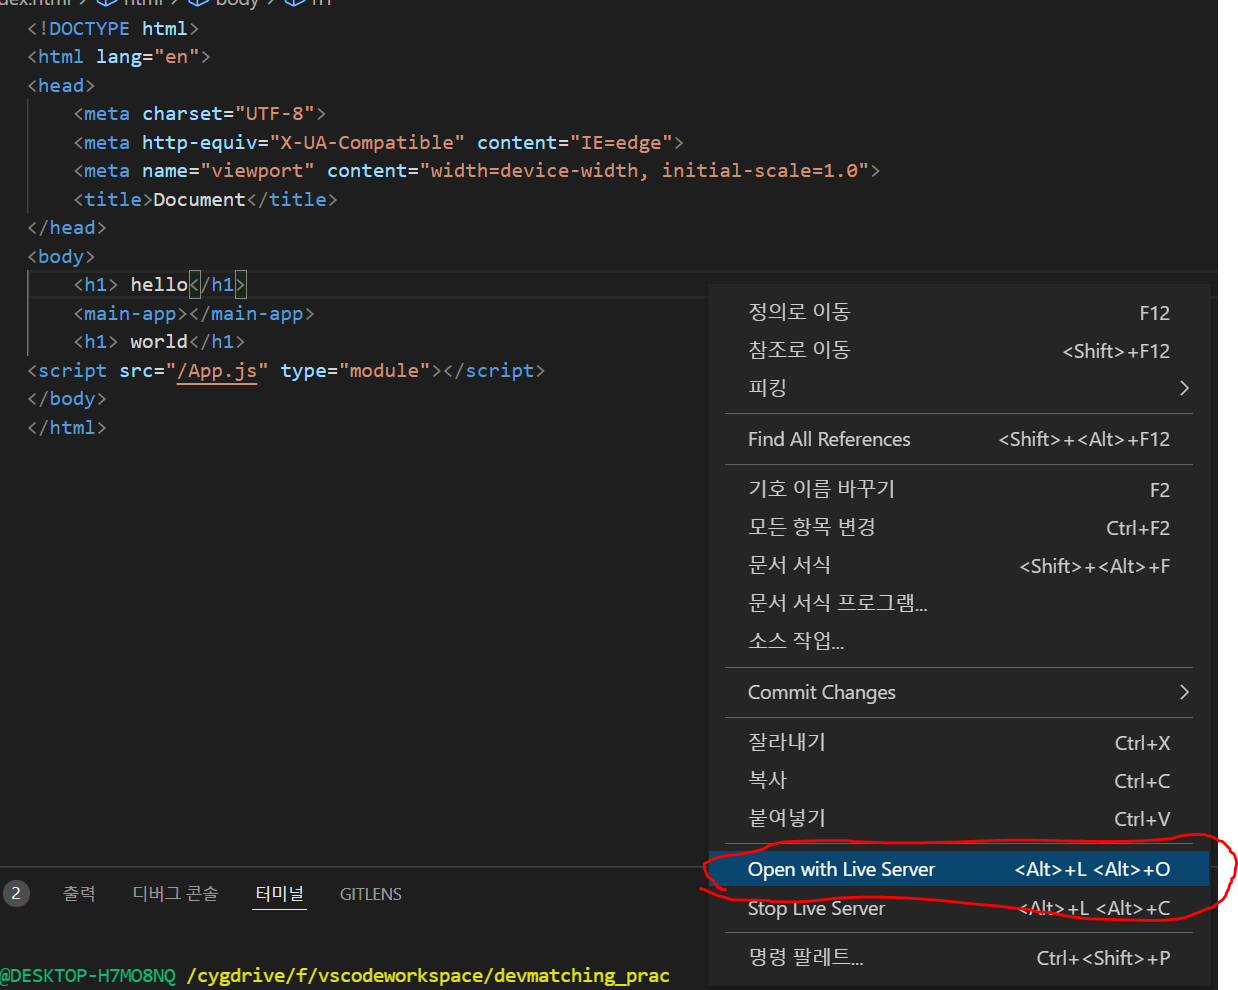Click the '<!DOCTYPE html>' line
Viewport: 1238px width, 990px height.
point(113,29)
